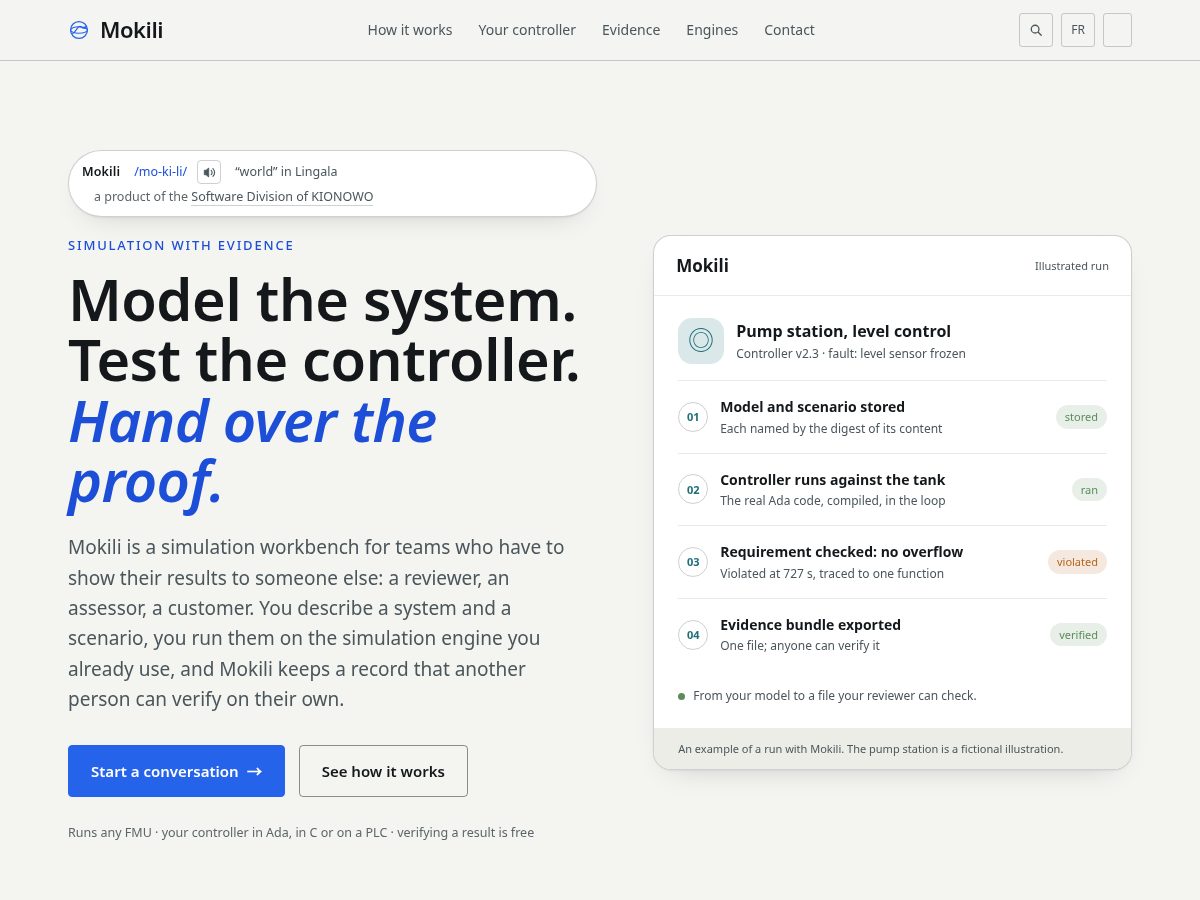Go to Your controller section

(527, 30)
